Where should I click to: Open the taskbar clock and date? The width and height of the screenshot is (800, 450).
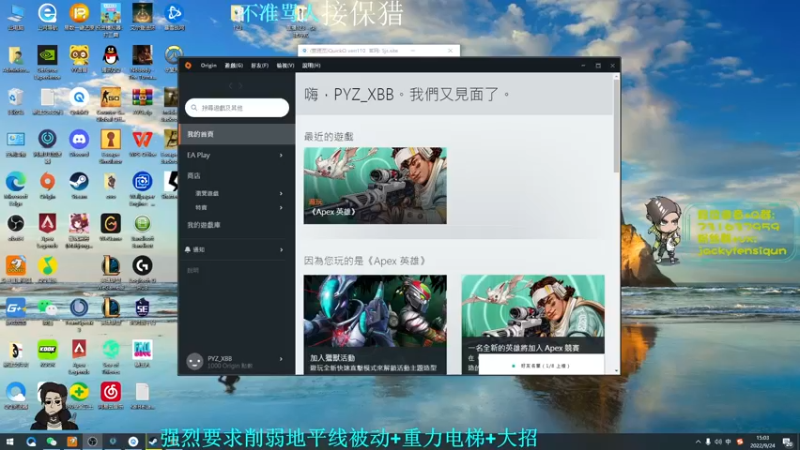pos(763,442)
